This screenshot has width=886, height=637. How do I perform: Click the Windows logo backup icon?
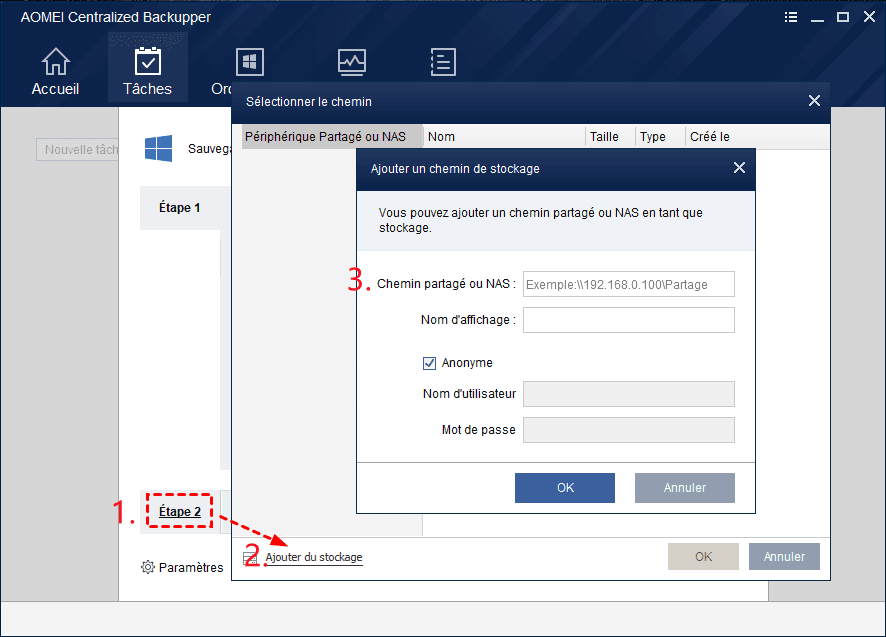coord(158,149)
